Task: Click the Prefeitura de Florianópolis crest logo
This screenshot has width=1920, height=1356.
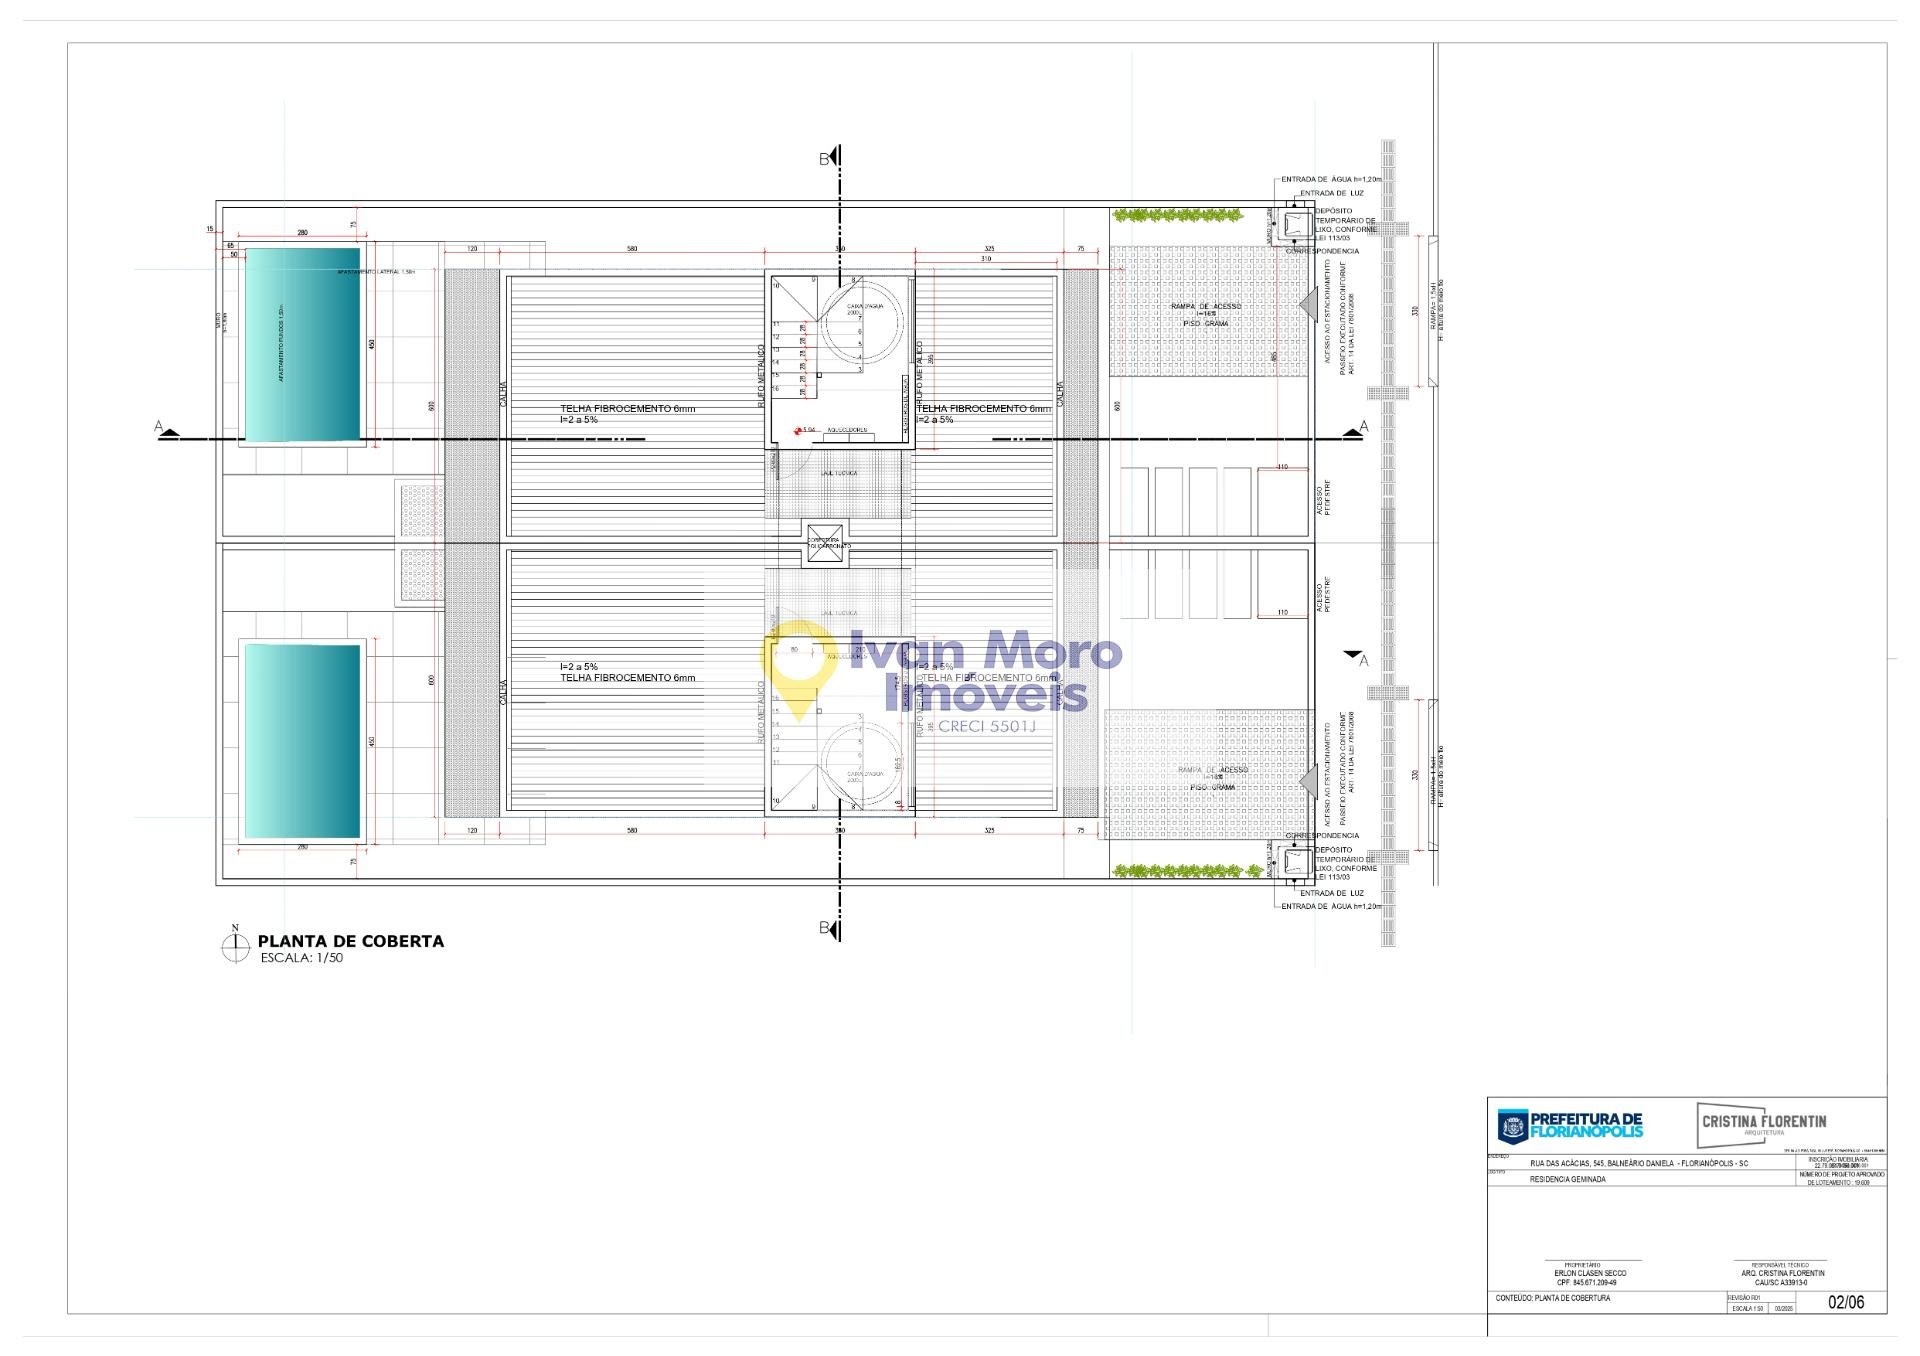Action: (x=1513, y=1126)
